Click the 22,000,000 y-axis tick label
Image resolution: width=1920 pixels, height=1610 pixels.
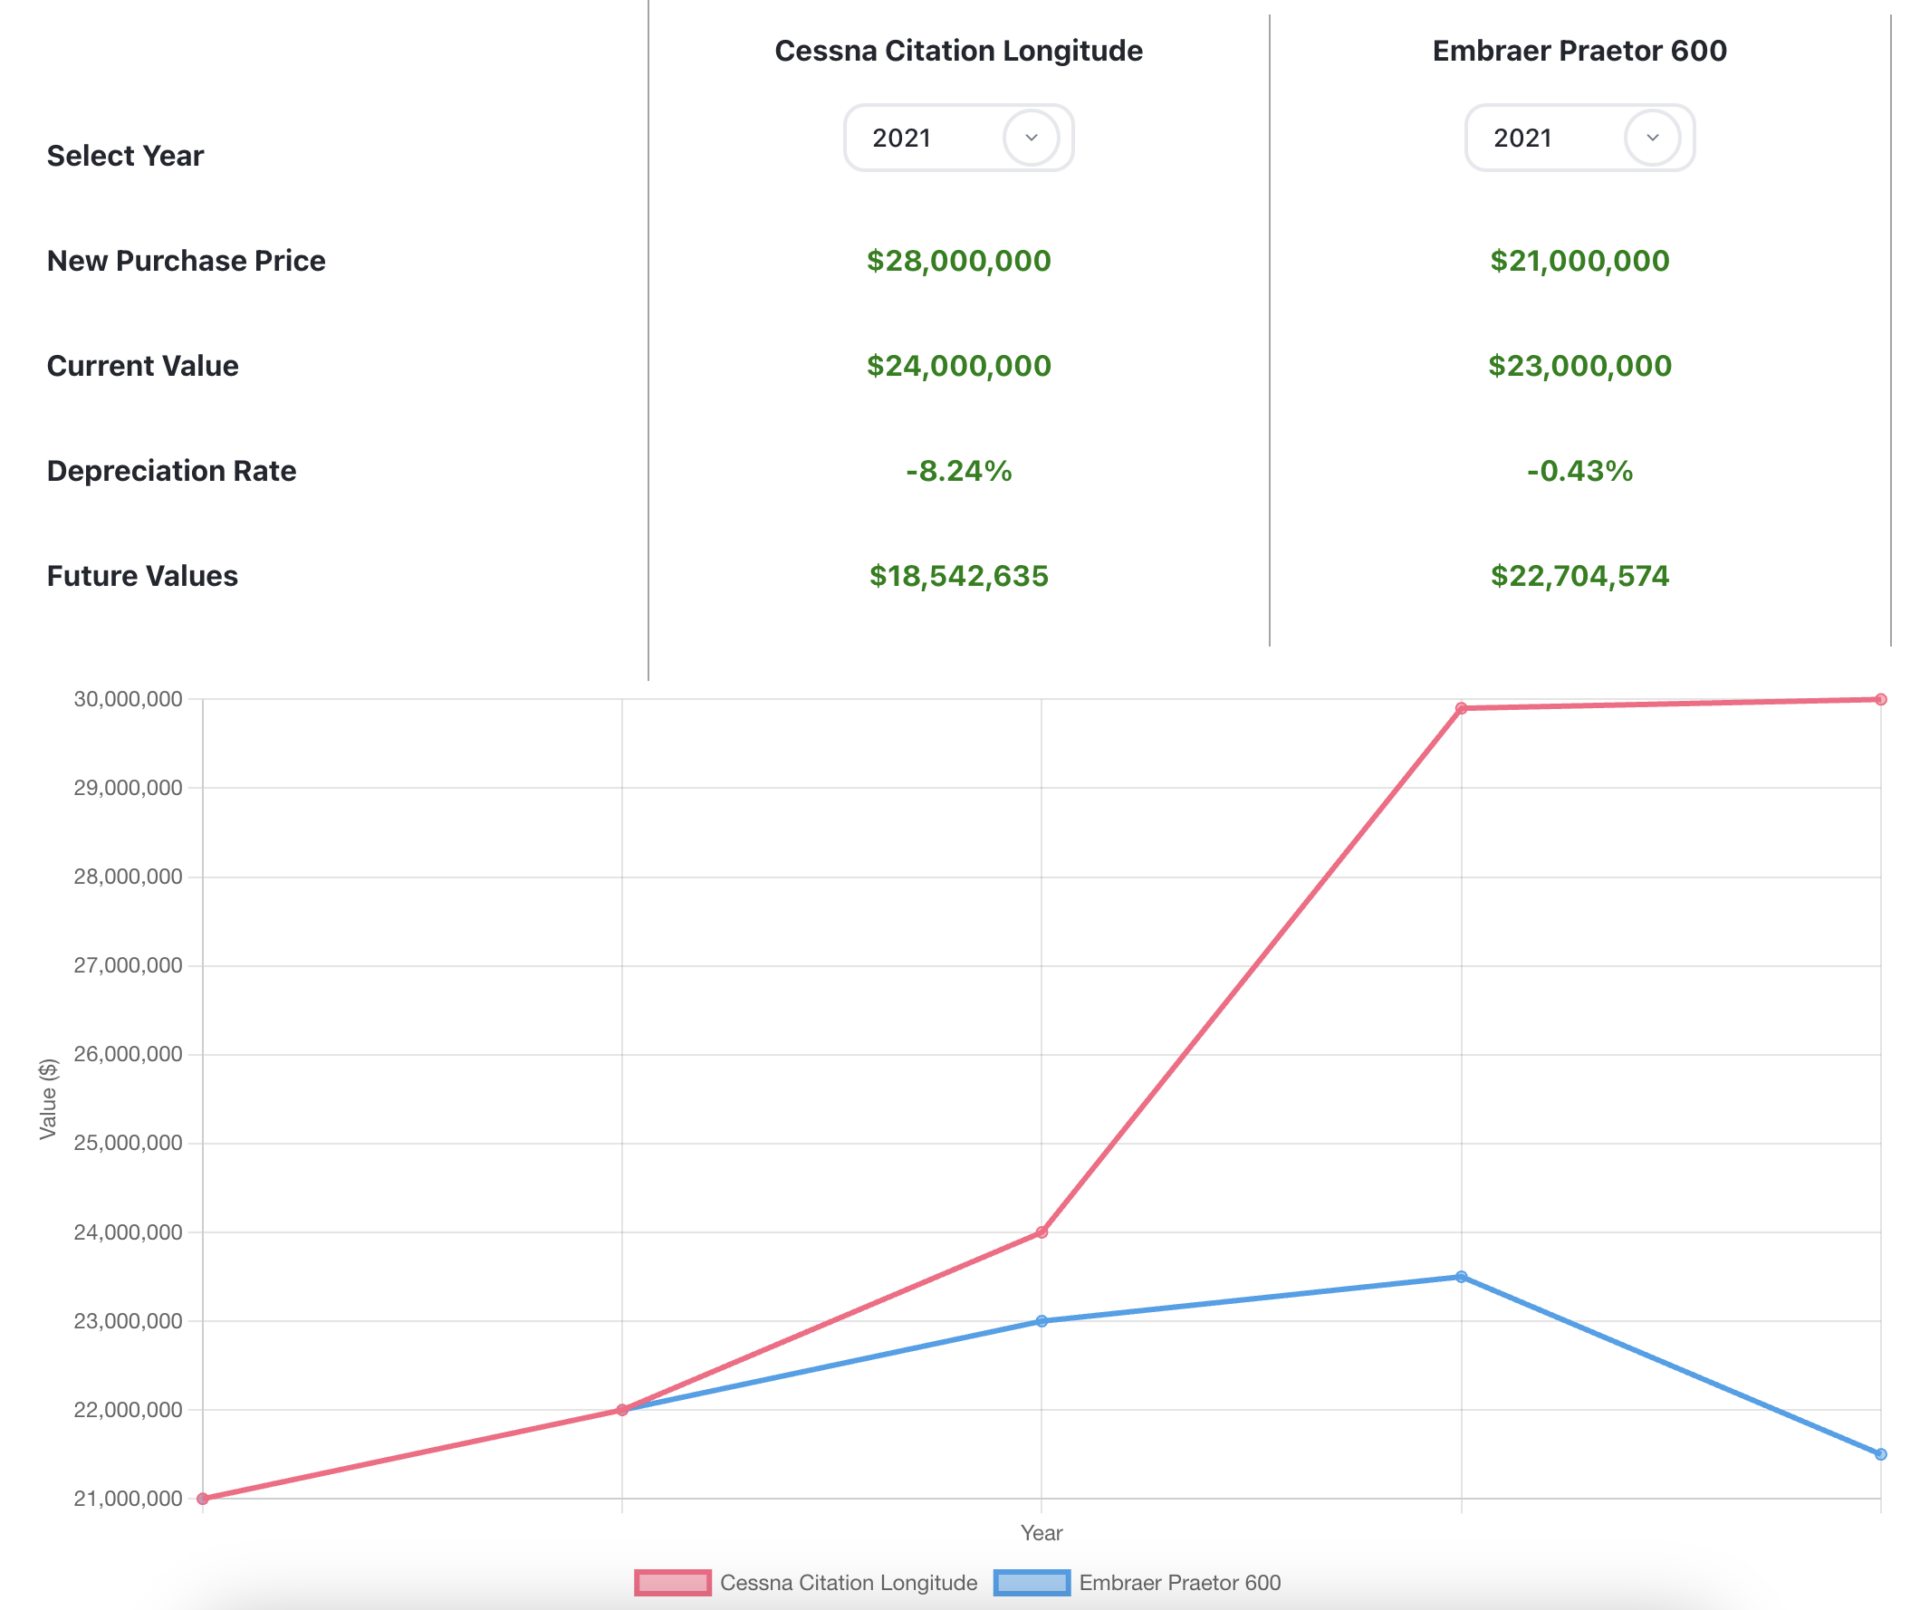tap(128, 1410)
